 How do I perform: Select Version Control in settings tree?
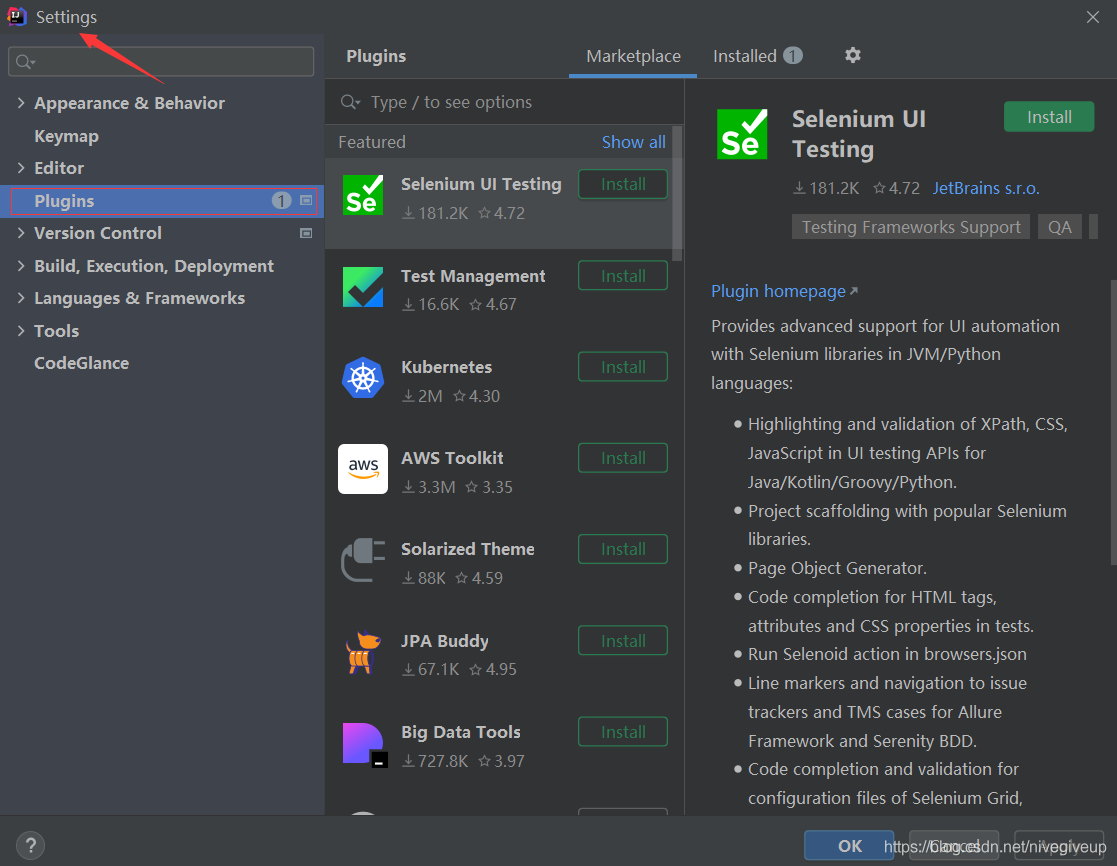pos(98,233)
